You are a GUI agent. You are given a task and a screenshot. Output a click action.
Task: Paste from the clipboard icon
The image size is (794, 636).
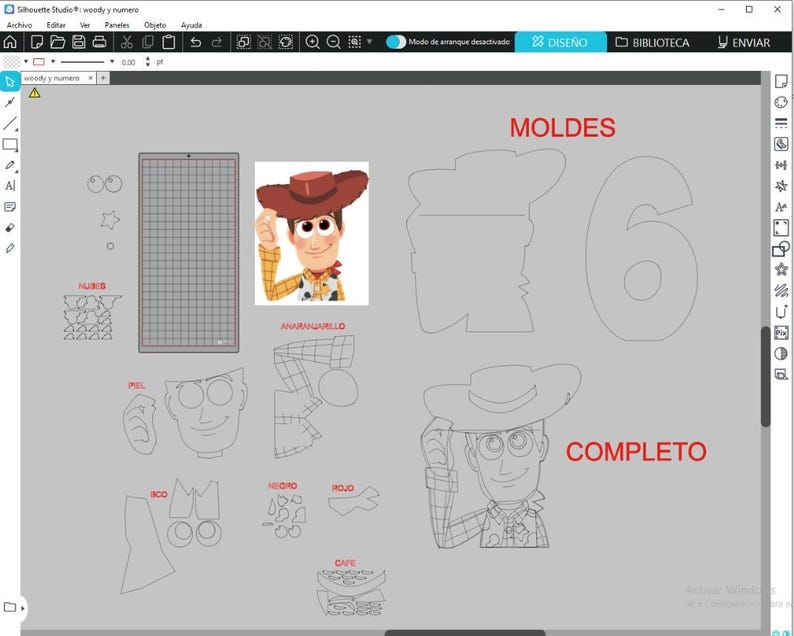169,42
